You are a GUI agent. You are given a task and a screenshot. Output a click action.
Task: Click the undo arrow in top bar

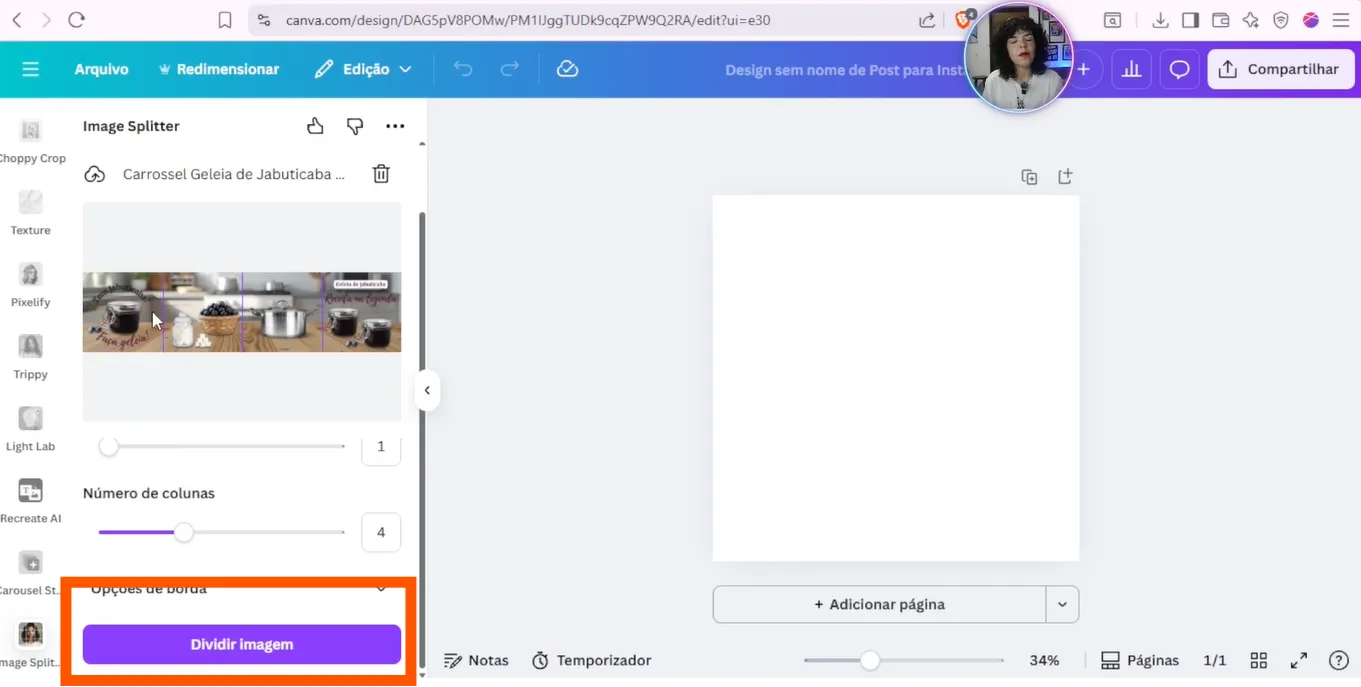(463, 69)
